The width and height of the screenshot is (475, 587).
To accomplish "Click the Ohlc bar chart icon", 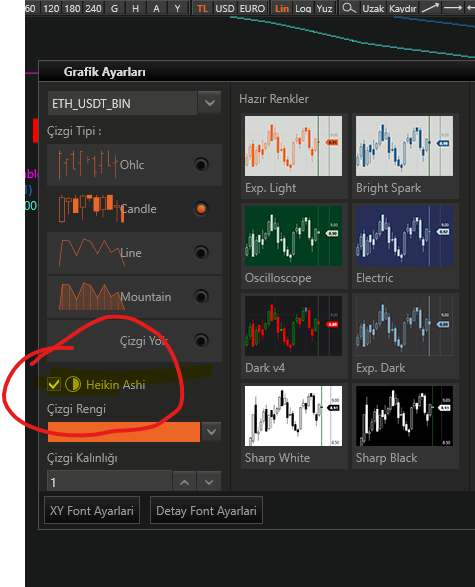I will point(88,164).
